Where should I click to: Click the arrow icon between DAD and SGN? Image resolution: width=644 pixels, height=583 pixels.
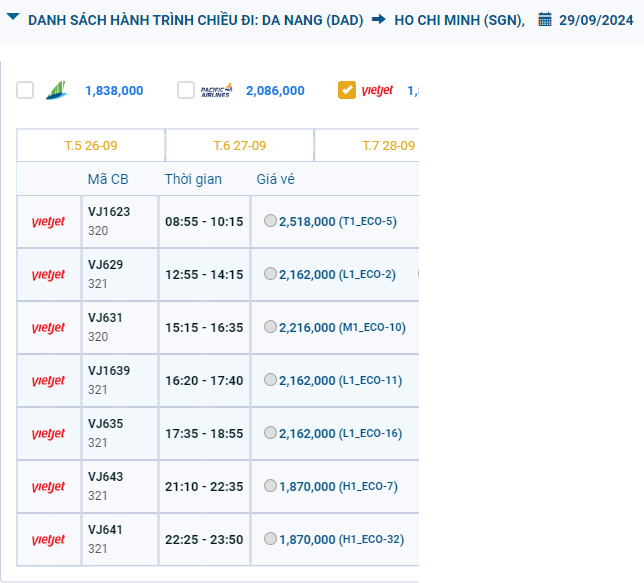pos(378,20)
